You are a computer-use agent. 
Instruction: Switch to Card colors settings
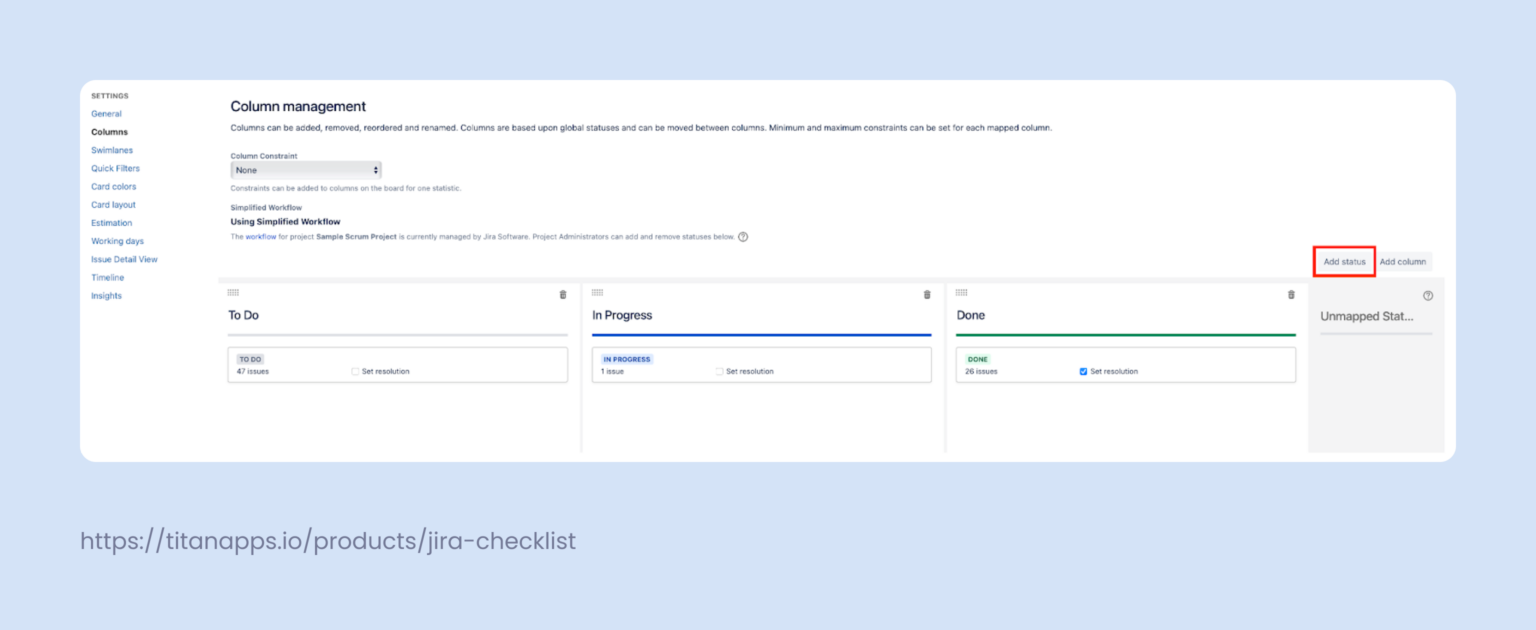pos(113,186)
